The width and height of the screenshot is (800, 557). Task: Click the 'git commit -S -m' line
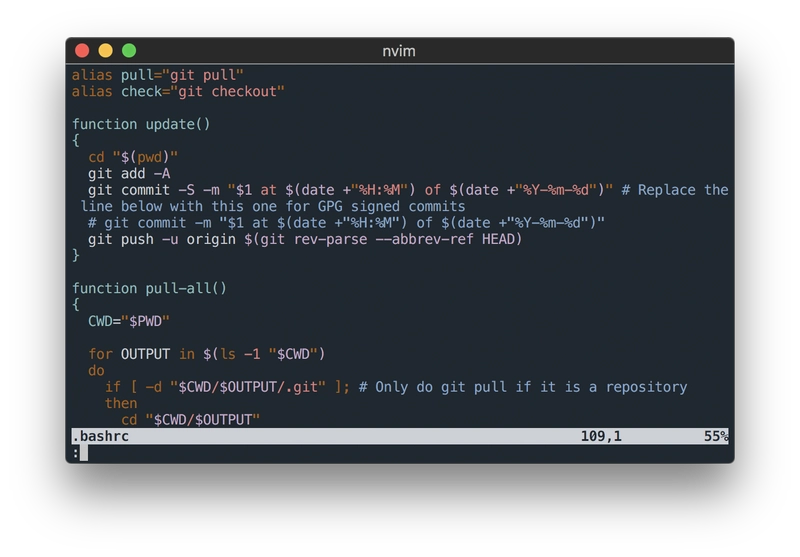[350, 190]
